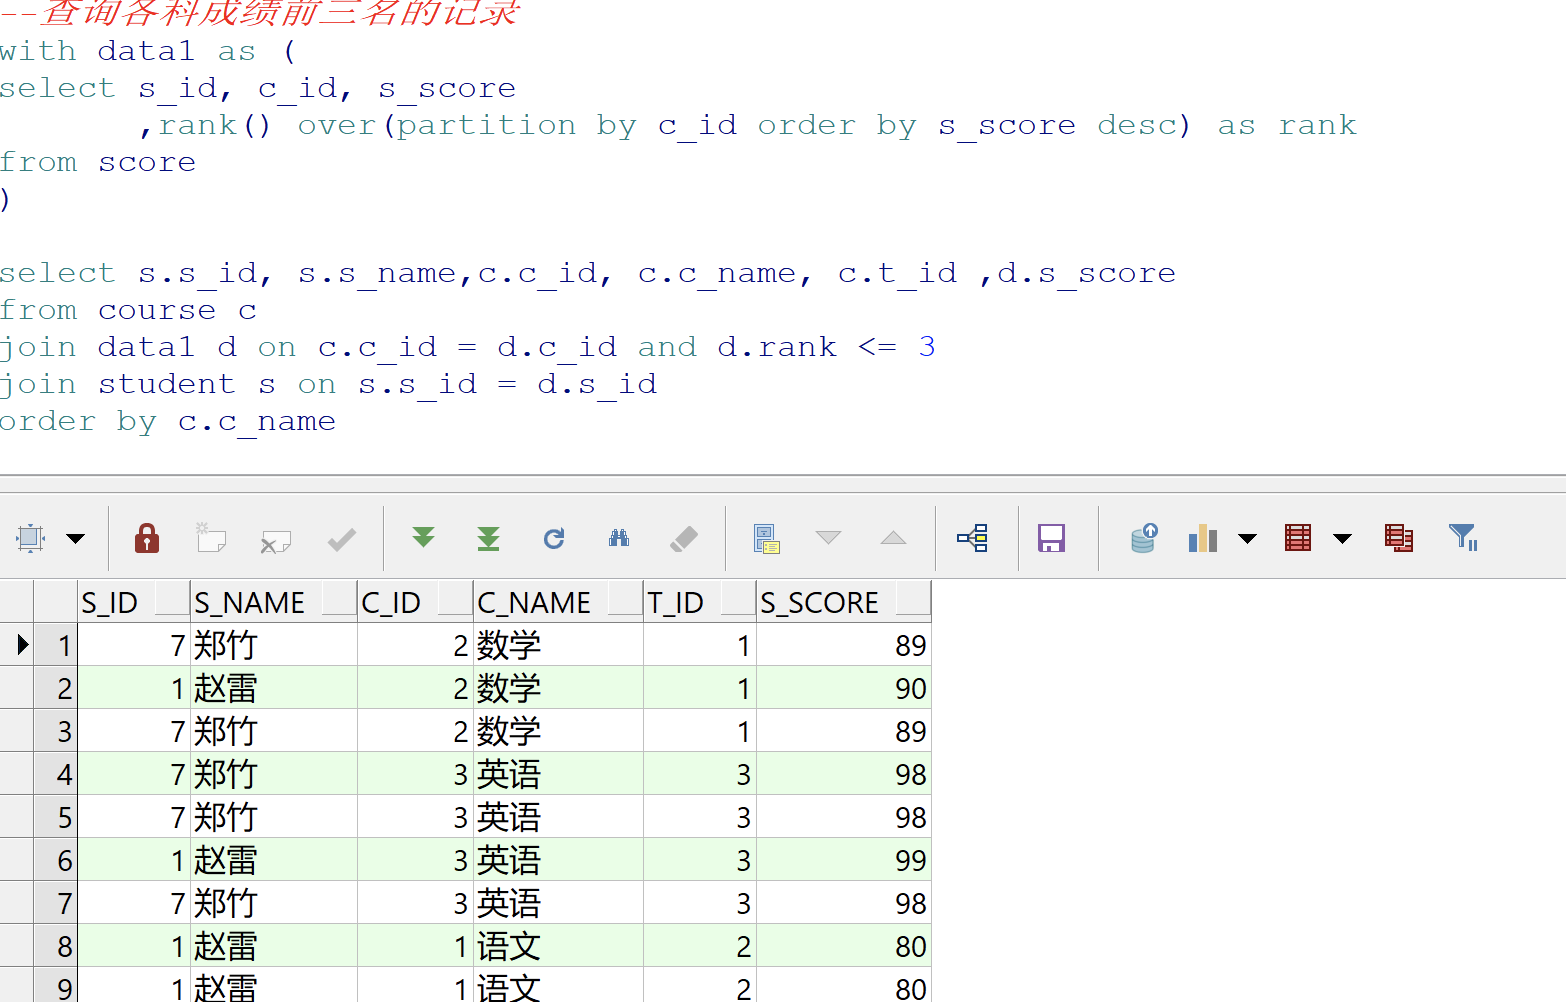Screen dimensions: 1566x1002
Task: Click the word 'course' in the SQL editor
Action: (x=157, y=310)
